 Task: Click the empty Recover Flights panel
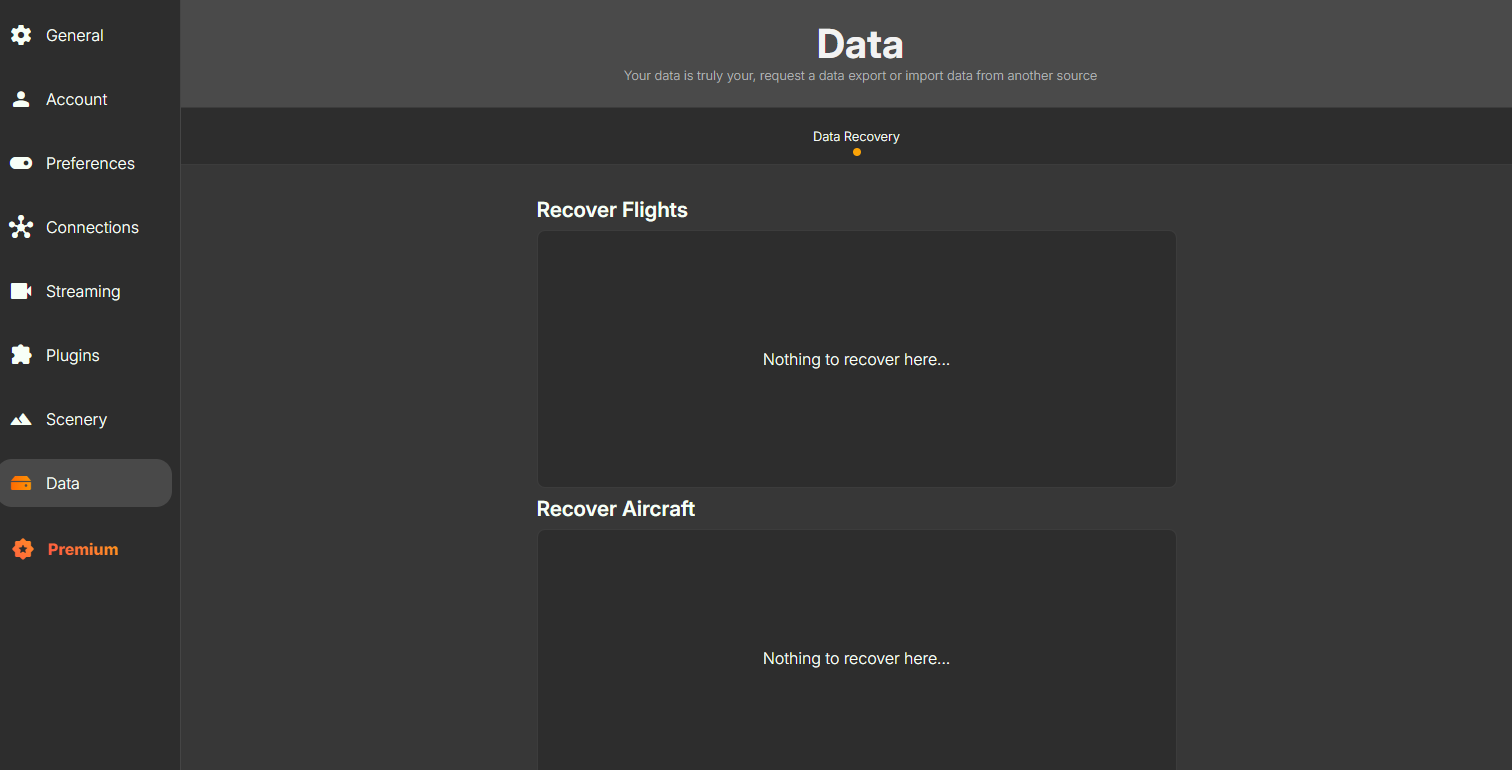click(856, 300)
